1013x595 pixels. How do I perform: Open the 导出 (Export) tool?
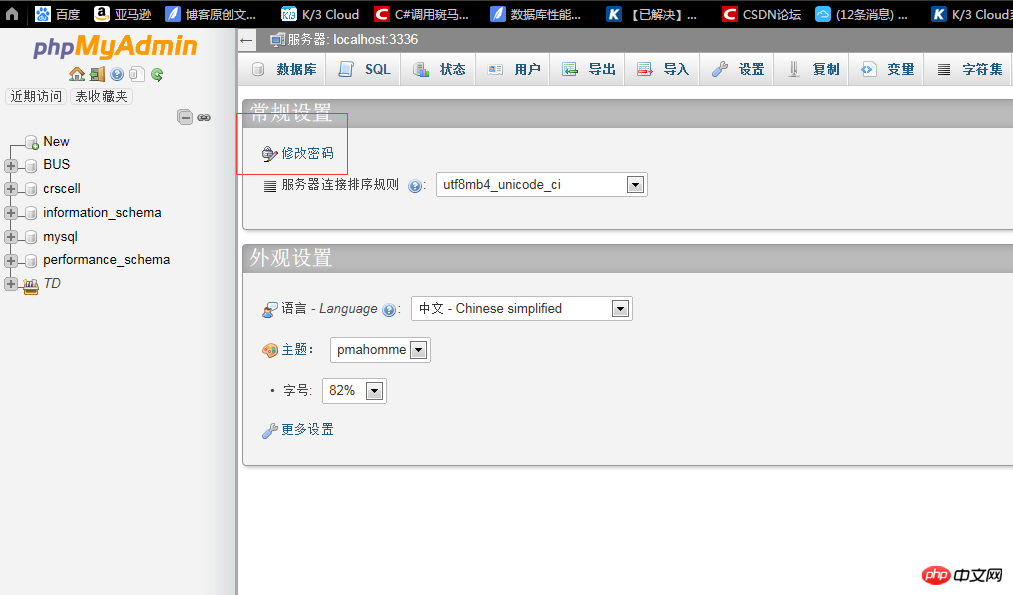pos(586,68)
